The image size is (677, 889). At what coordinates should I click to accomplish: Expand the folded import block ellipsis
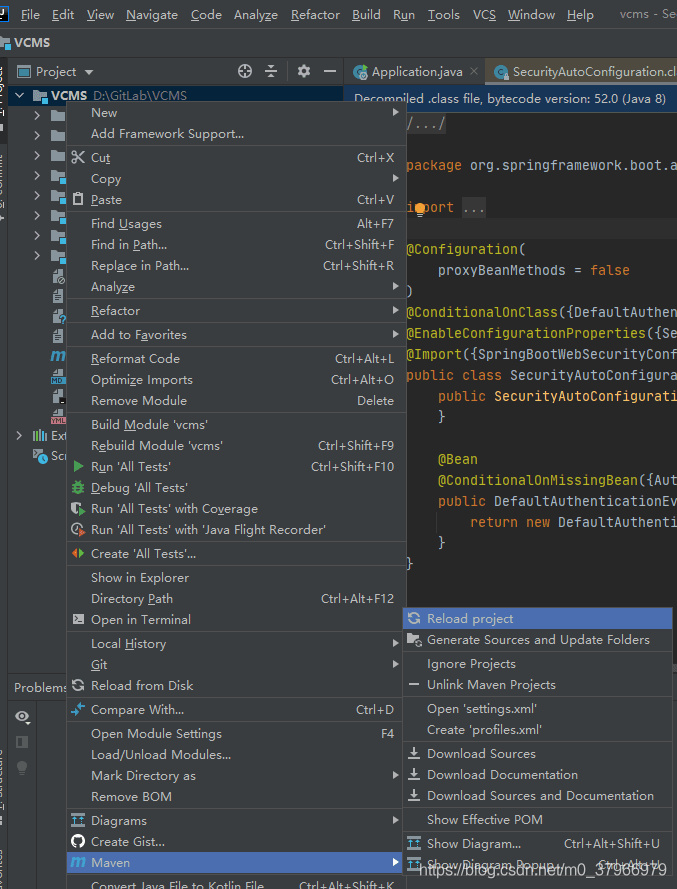click(474, 208)
